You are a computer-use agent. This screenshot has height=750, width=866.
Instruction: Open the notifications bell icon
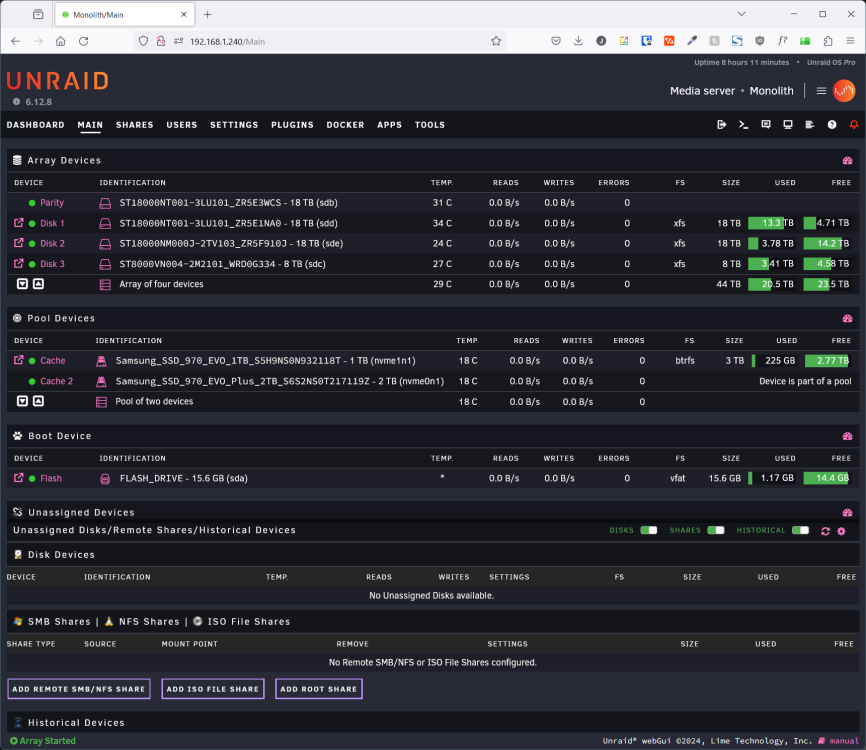tap(854, 125)
